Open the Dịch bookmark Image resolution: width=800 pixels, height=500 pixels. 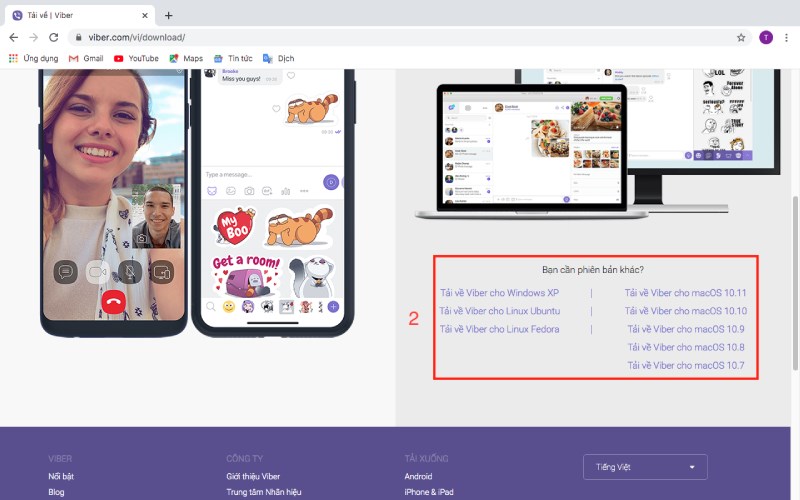279,58
